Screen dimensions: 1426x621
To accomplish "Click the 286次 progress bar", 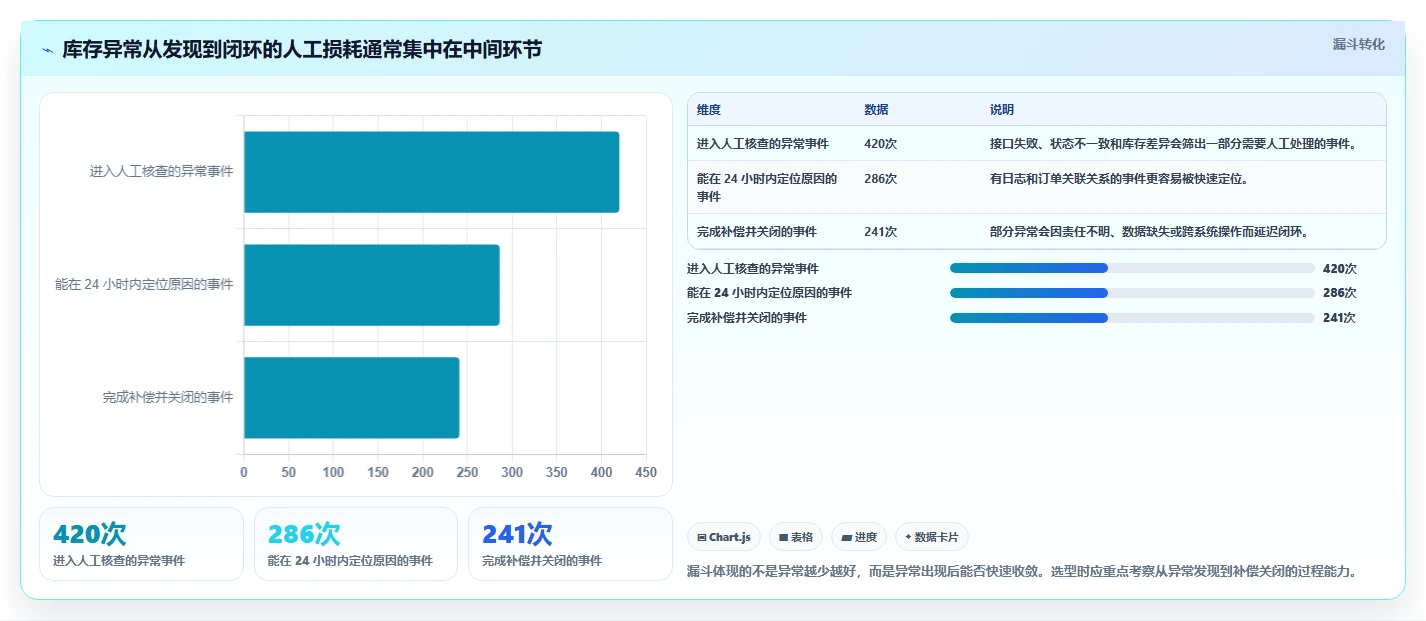I will pyautogui.click(x=1132, y=293).
